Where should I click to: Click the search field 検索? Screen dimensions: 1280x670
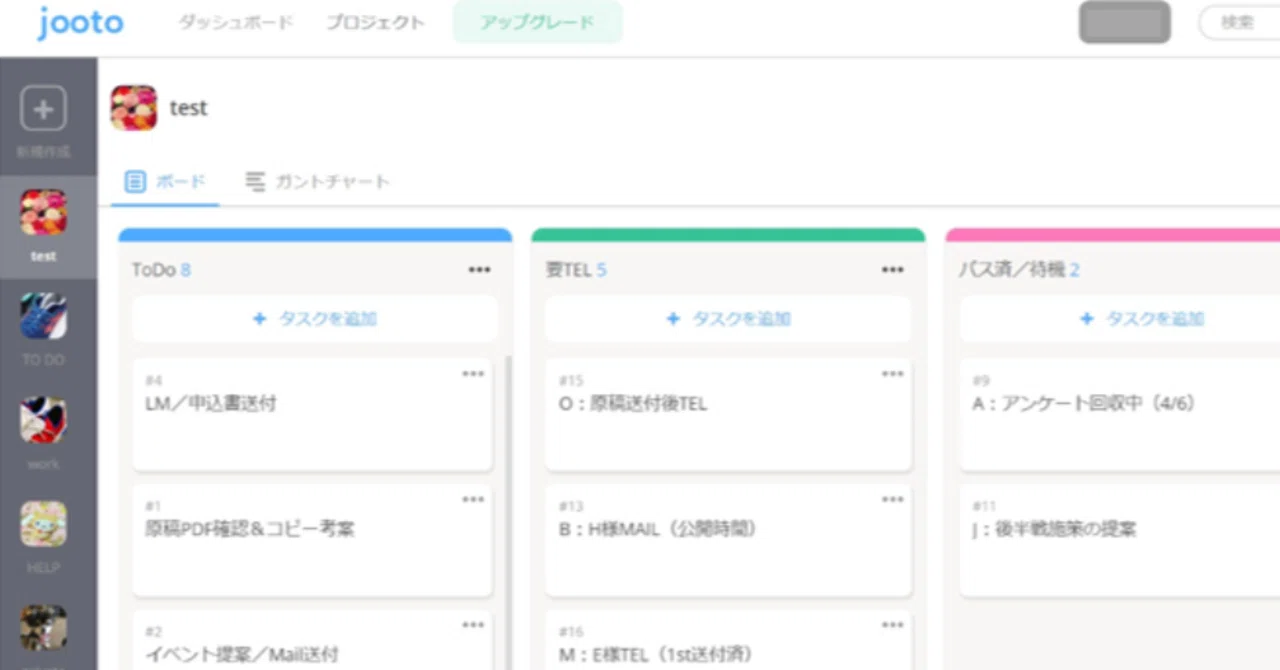coord(1239,22)
